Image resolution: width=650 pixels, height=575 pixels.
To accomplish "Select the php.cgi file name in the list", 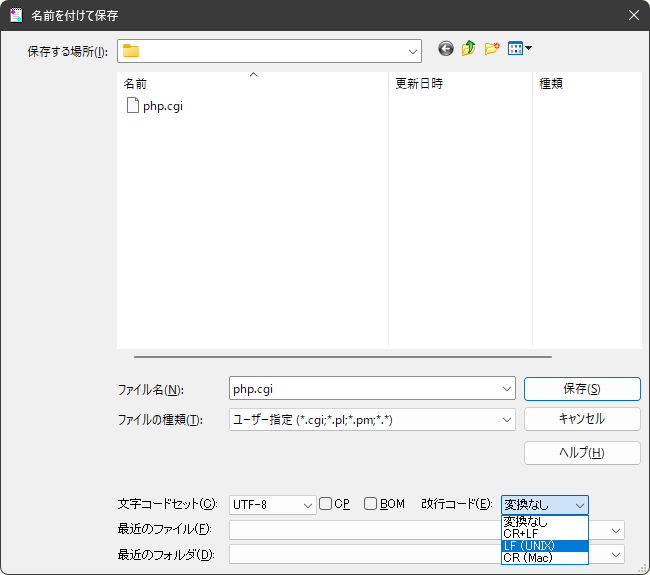I will coord(163,106).
